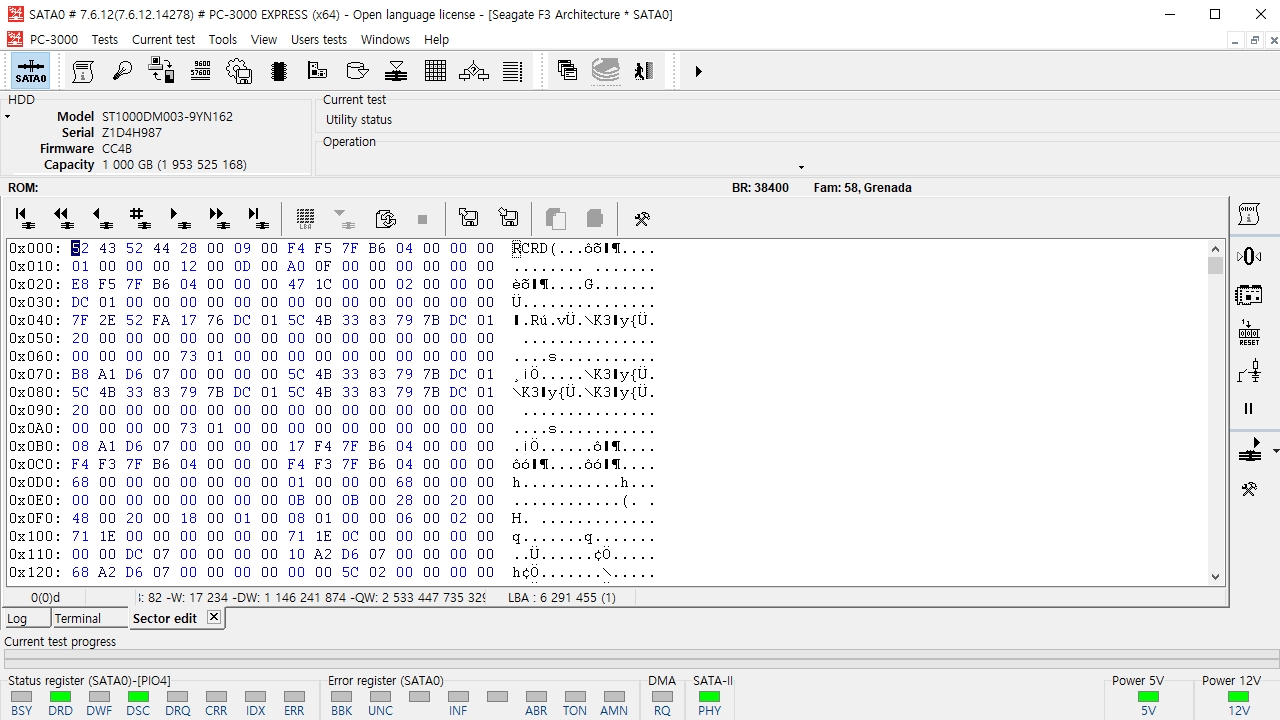Click the first hex byte 52 at 0x000
This screenshot has height=720, width=1280.
pyautogui.click(x=80, y=248)
